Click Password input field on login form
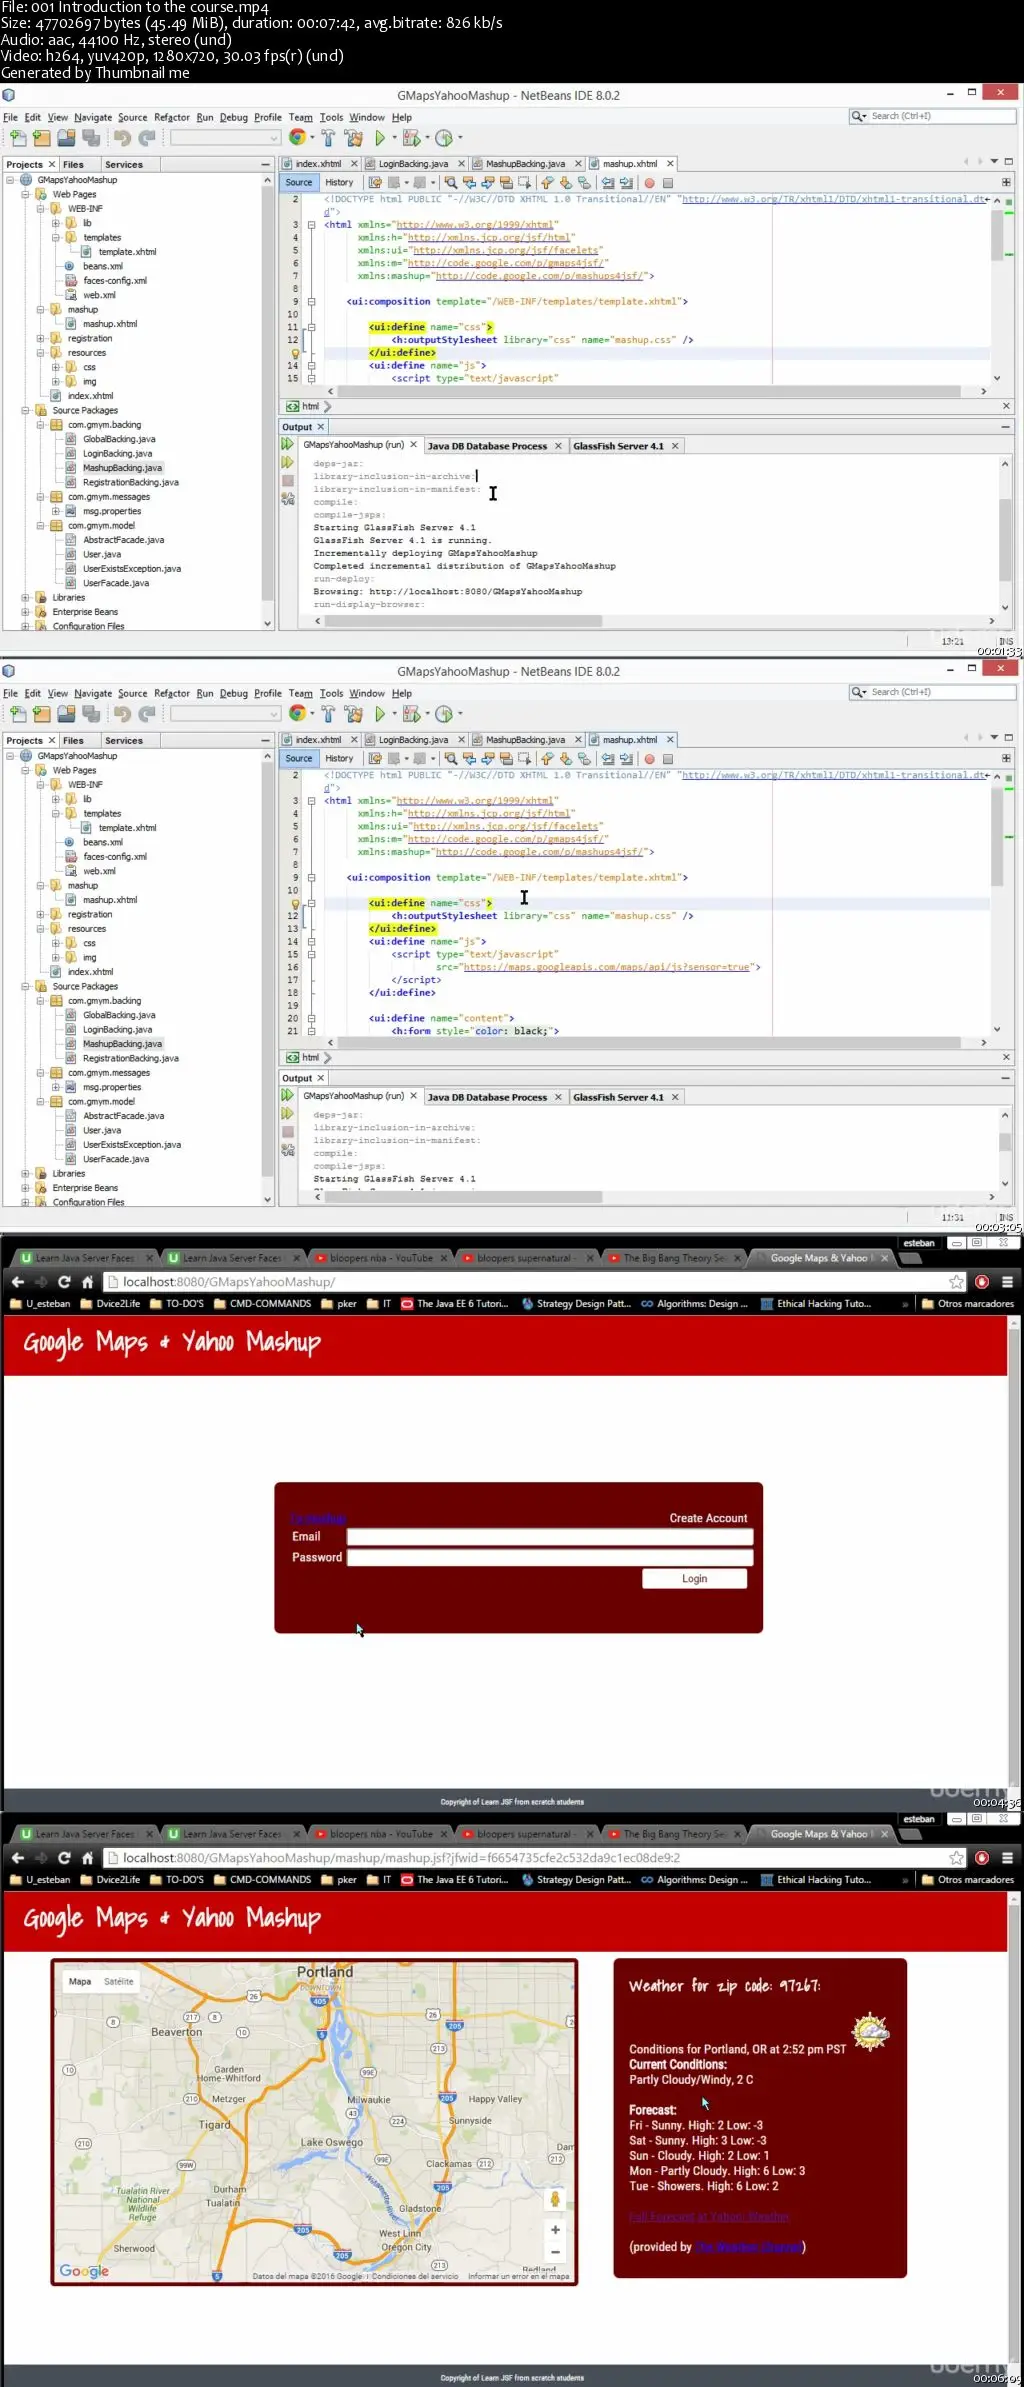 coord(550,1557)
